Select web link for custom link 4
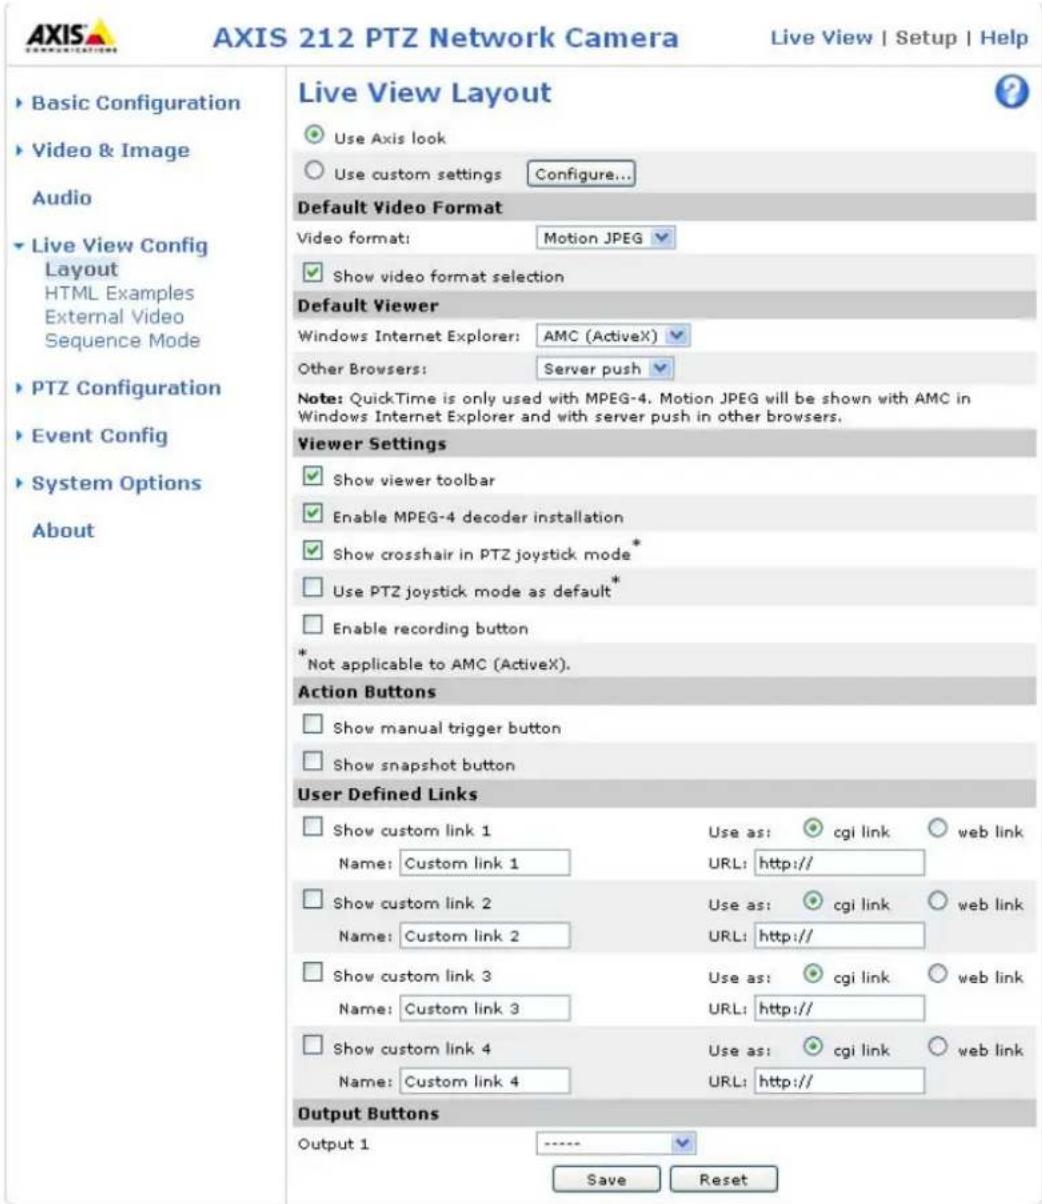The width and height of the screenshot is (1042, 1204). tap(937, 1049)
